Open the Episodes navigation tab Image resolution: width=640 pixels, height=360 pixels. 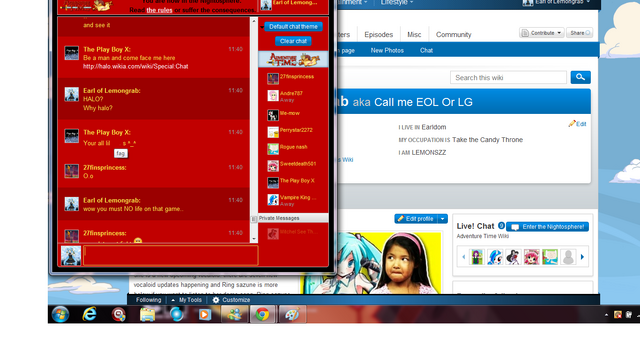pos(378,35)
